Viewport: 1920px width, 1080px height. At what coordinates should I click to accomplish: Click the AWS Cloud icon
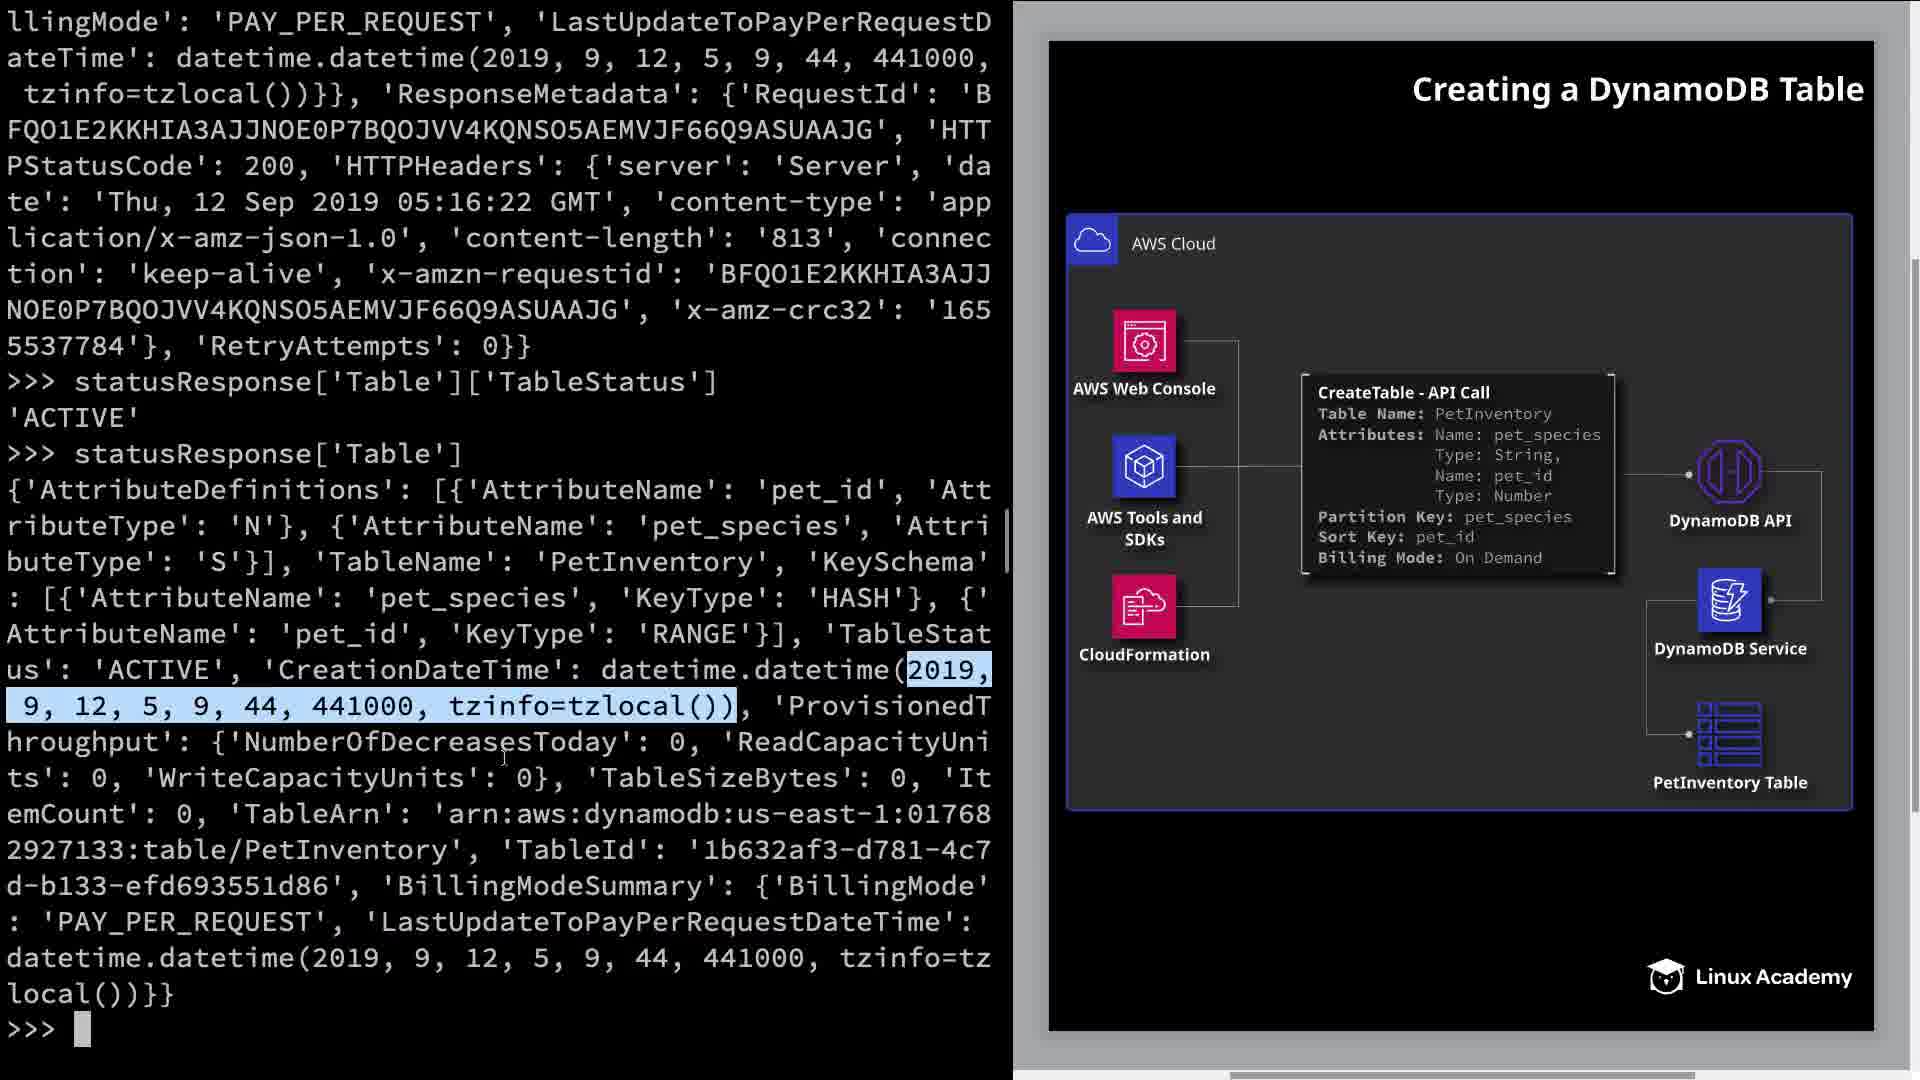tap(1092, 241)
